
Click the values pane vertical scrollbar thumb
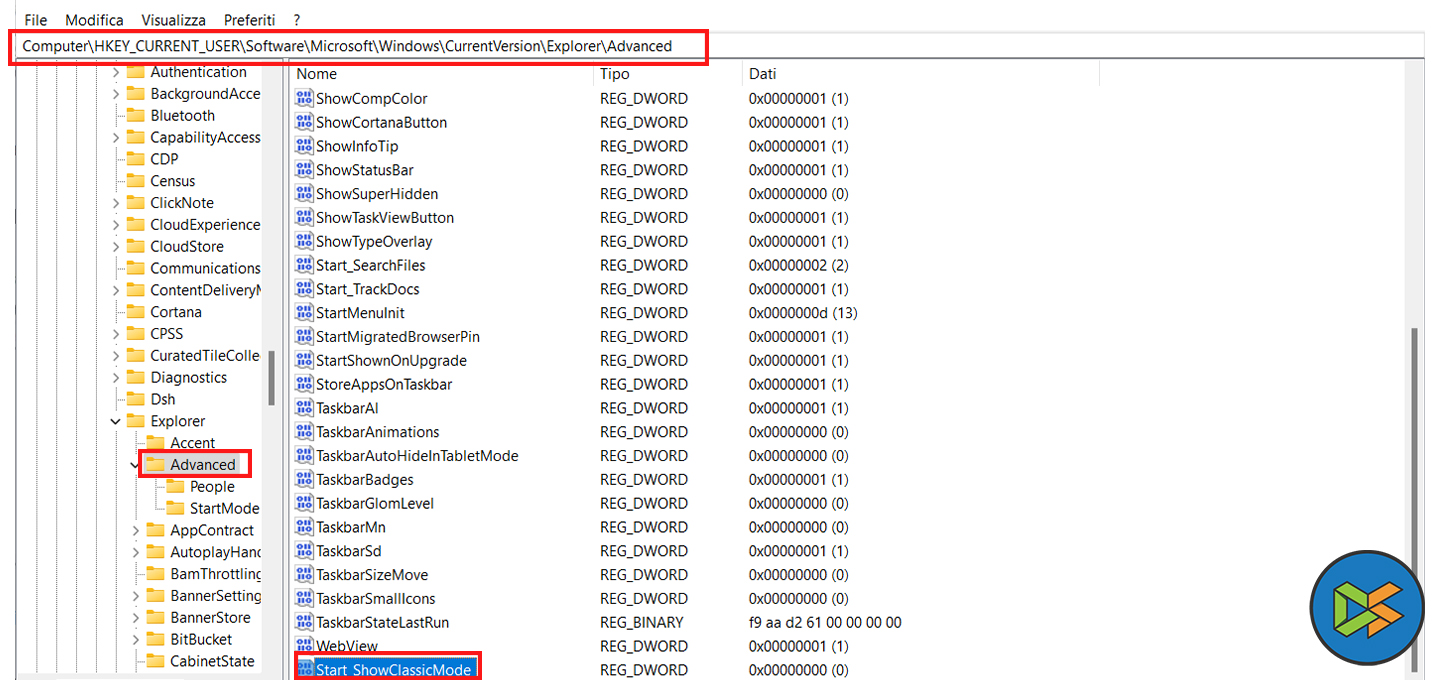(x=1414, y=500)
